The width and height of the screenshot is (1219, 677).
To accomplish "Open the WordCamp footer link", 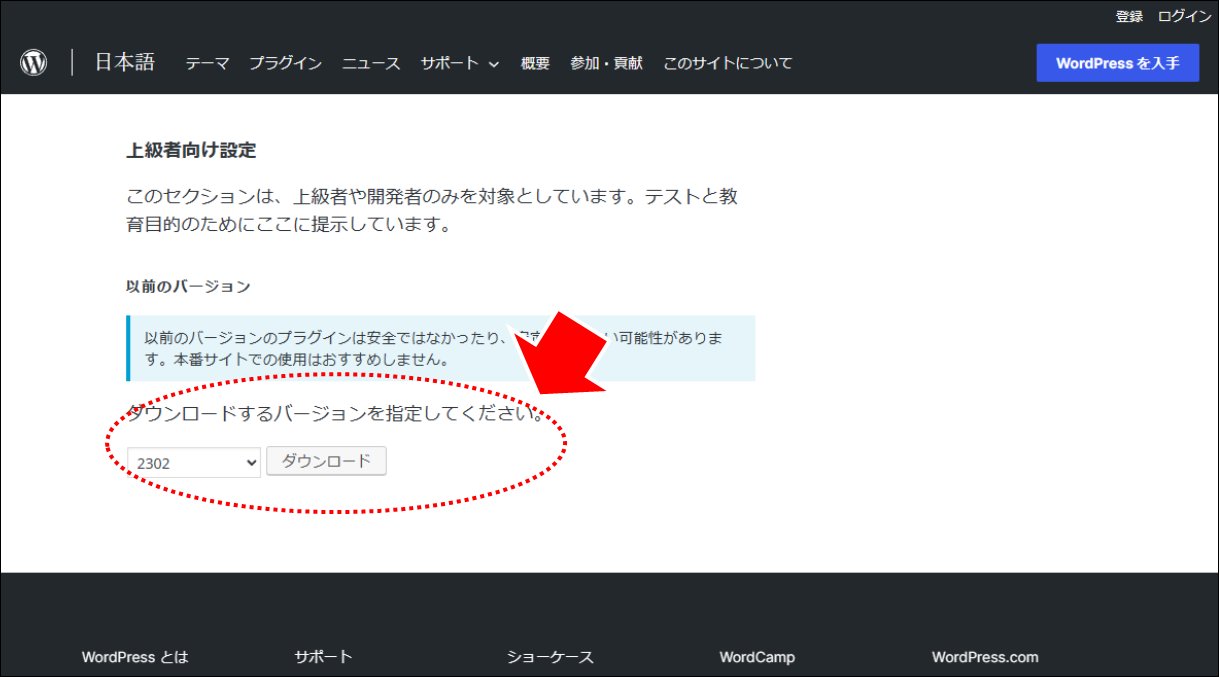I will point(757,657).
